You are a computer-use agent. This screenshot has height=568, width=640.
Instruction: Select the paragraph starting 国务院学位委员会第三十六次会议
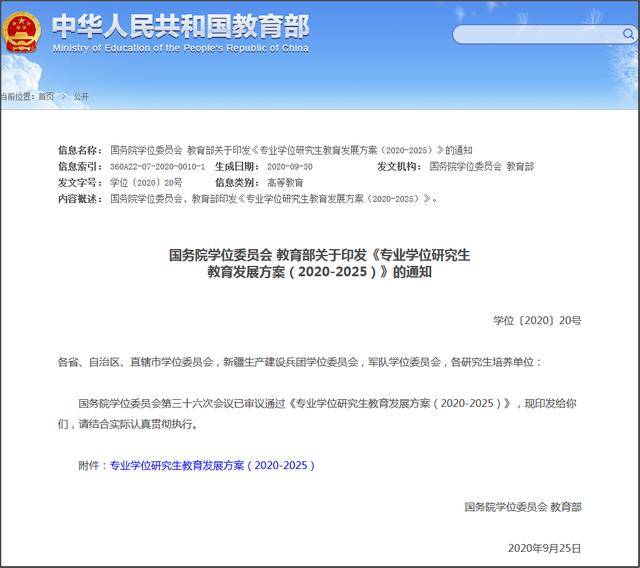tap(317, 413)
